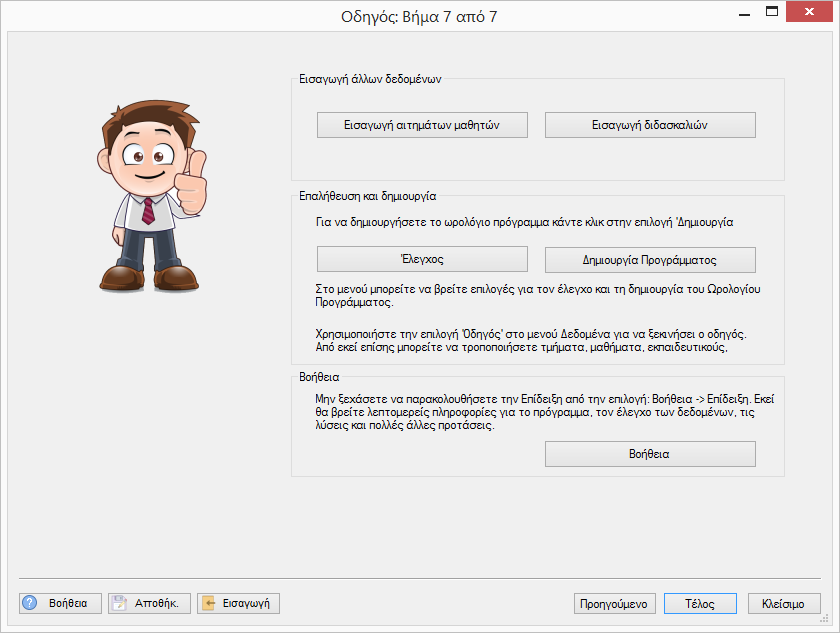Click the floppy disk icon on Αποθήκ.
The height and width of the screenshot is (633, 840).
119,603
